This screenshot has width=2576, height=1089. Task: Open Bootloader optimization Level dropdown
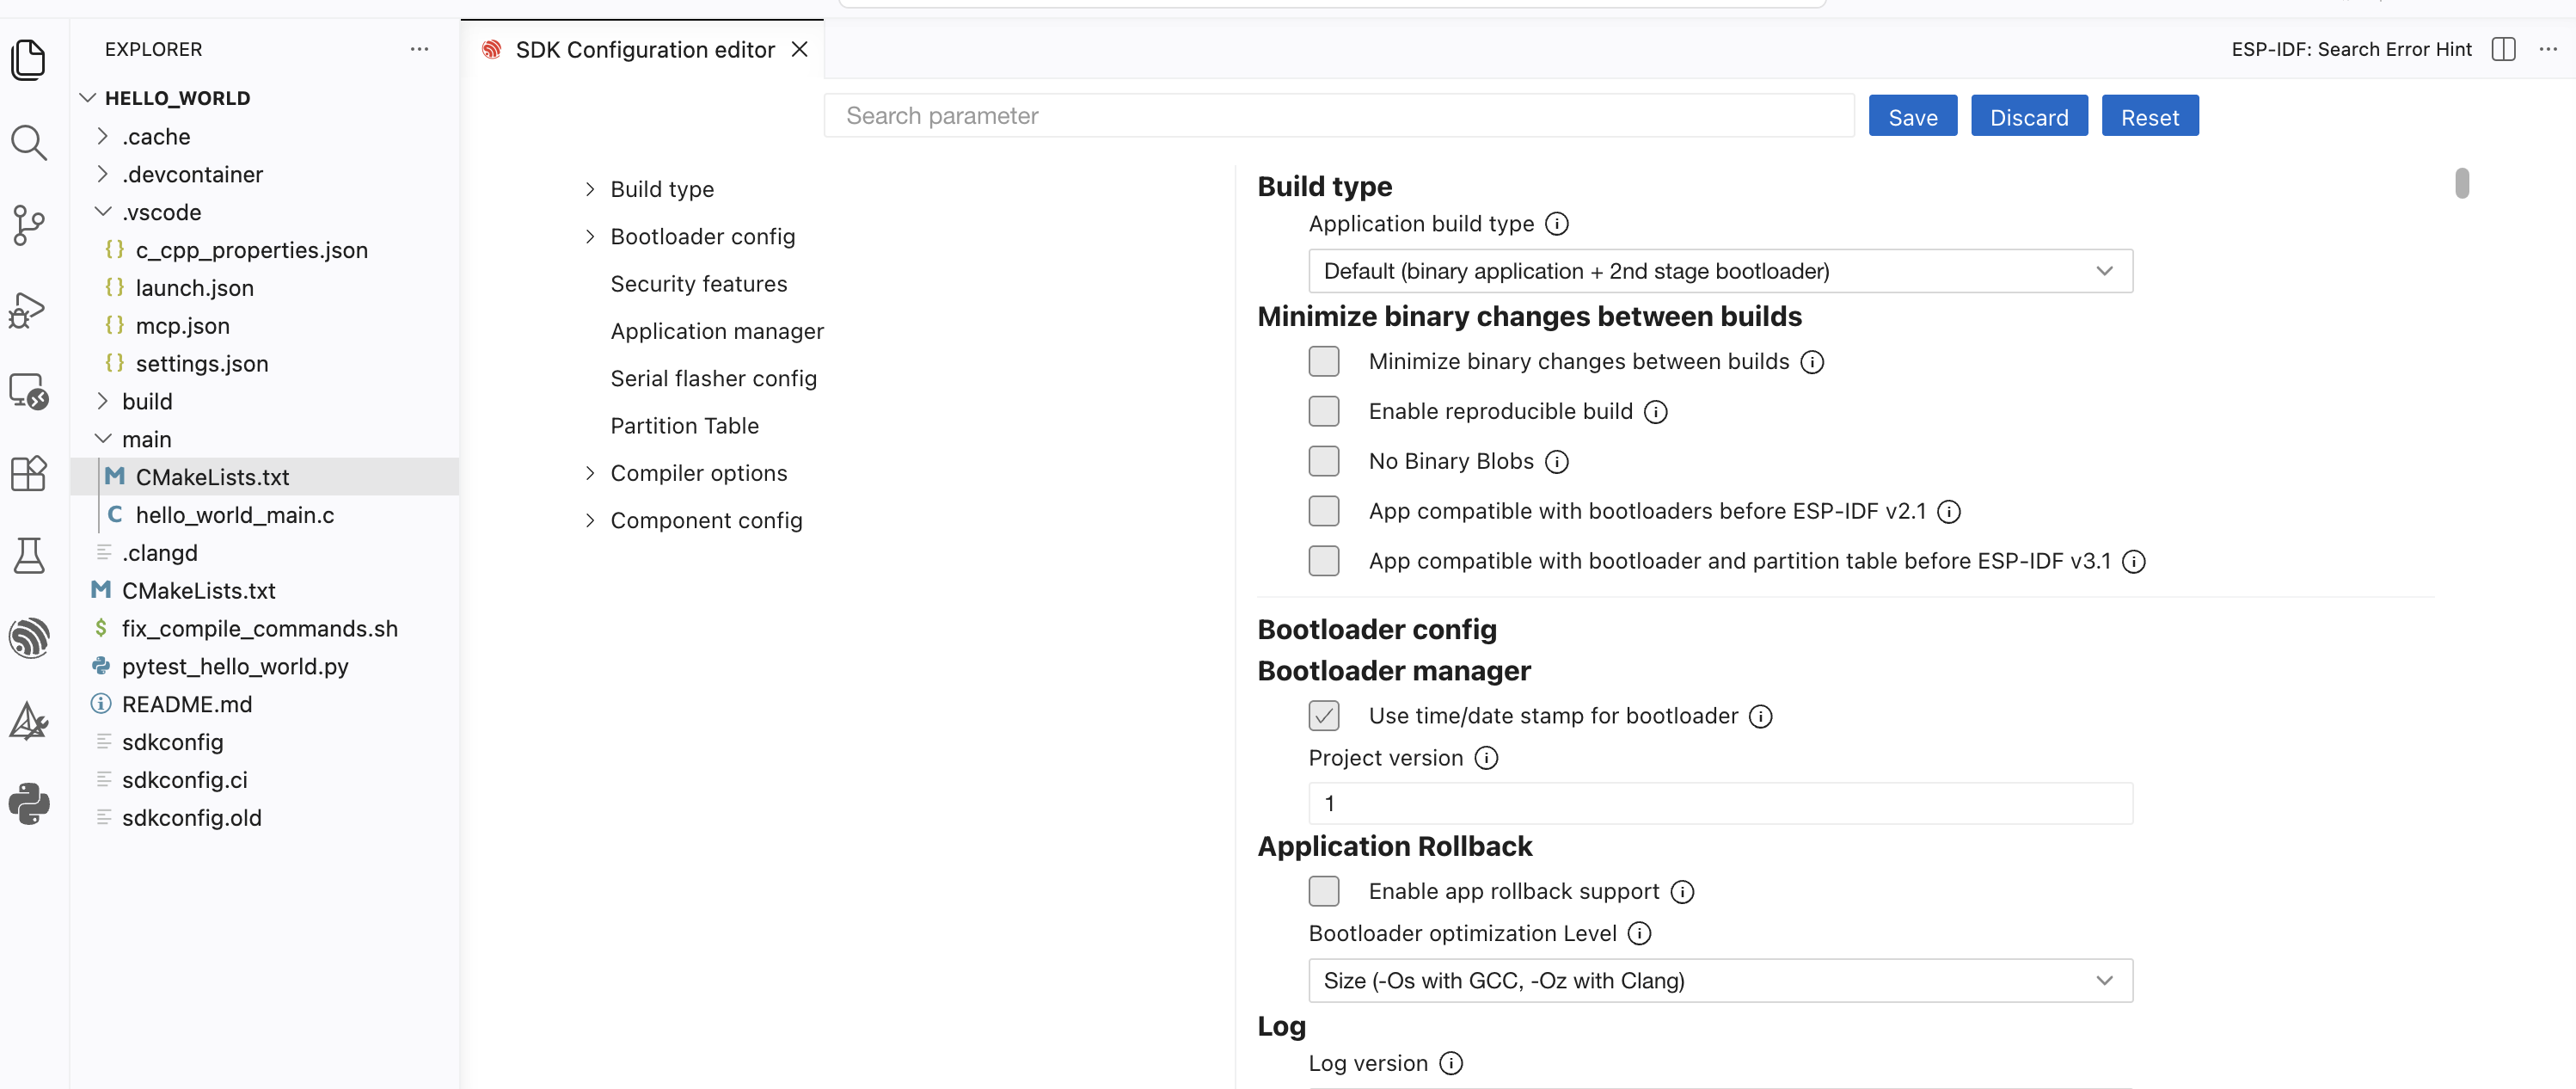point(1720,981)
